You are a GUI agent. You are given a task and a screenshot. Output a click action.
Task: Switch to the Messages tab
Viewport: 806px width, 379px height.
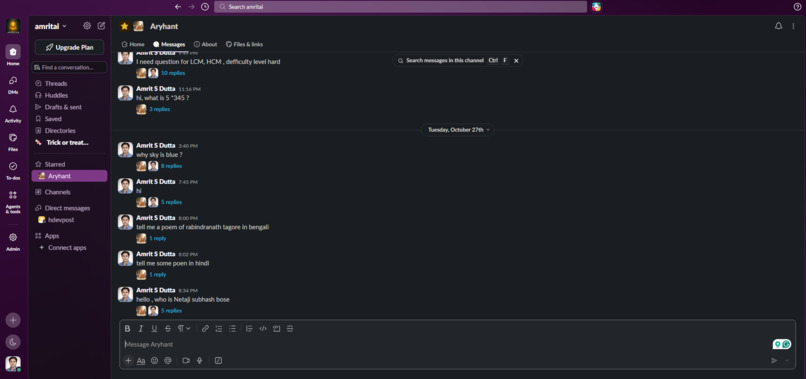(x=169, y=44)
